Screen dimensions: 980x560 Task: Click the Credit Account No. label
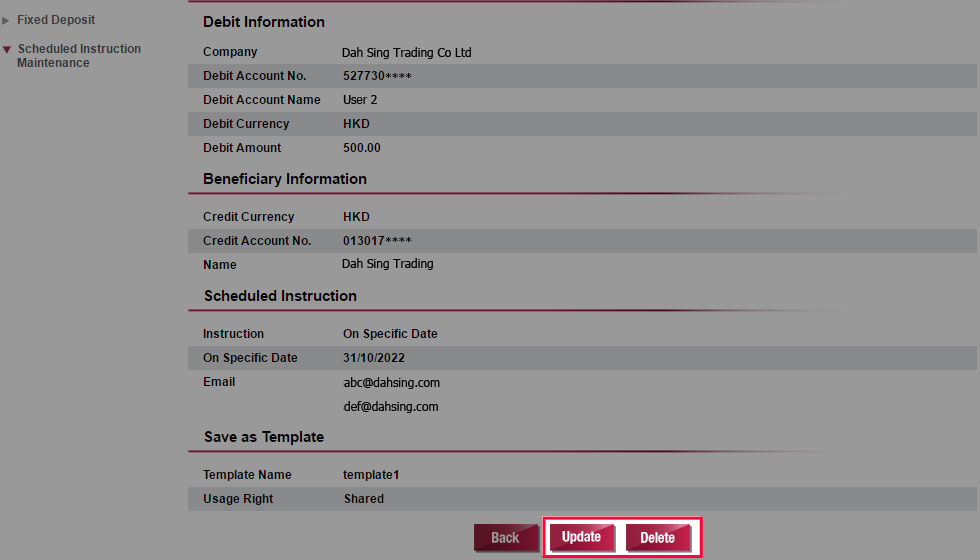click(x=257, y=241)
